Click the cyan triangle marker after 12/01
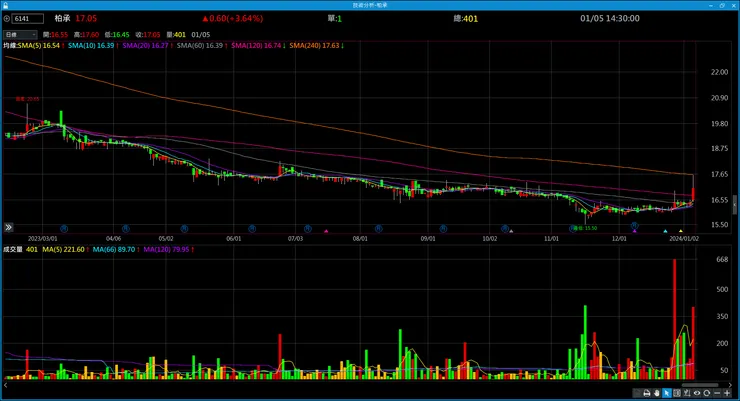The height and width of the screenshot is (401, 740). 665,231
